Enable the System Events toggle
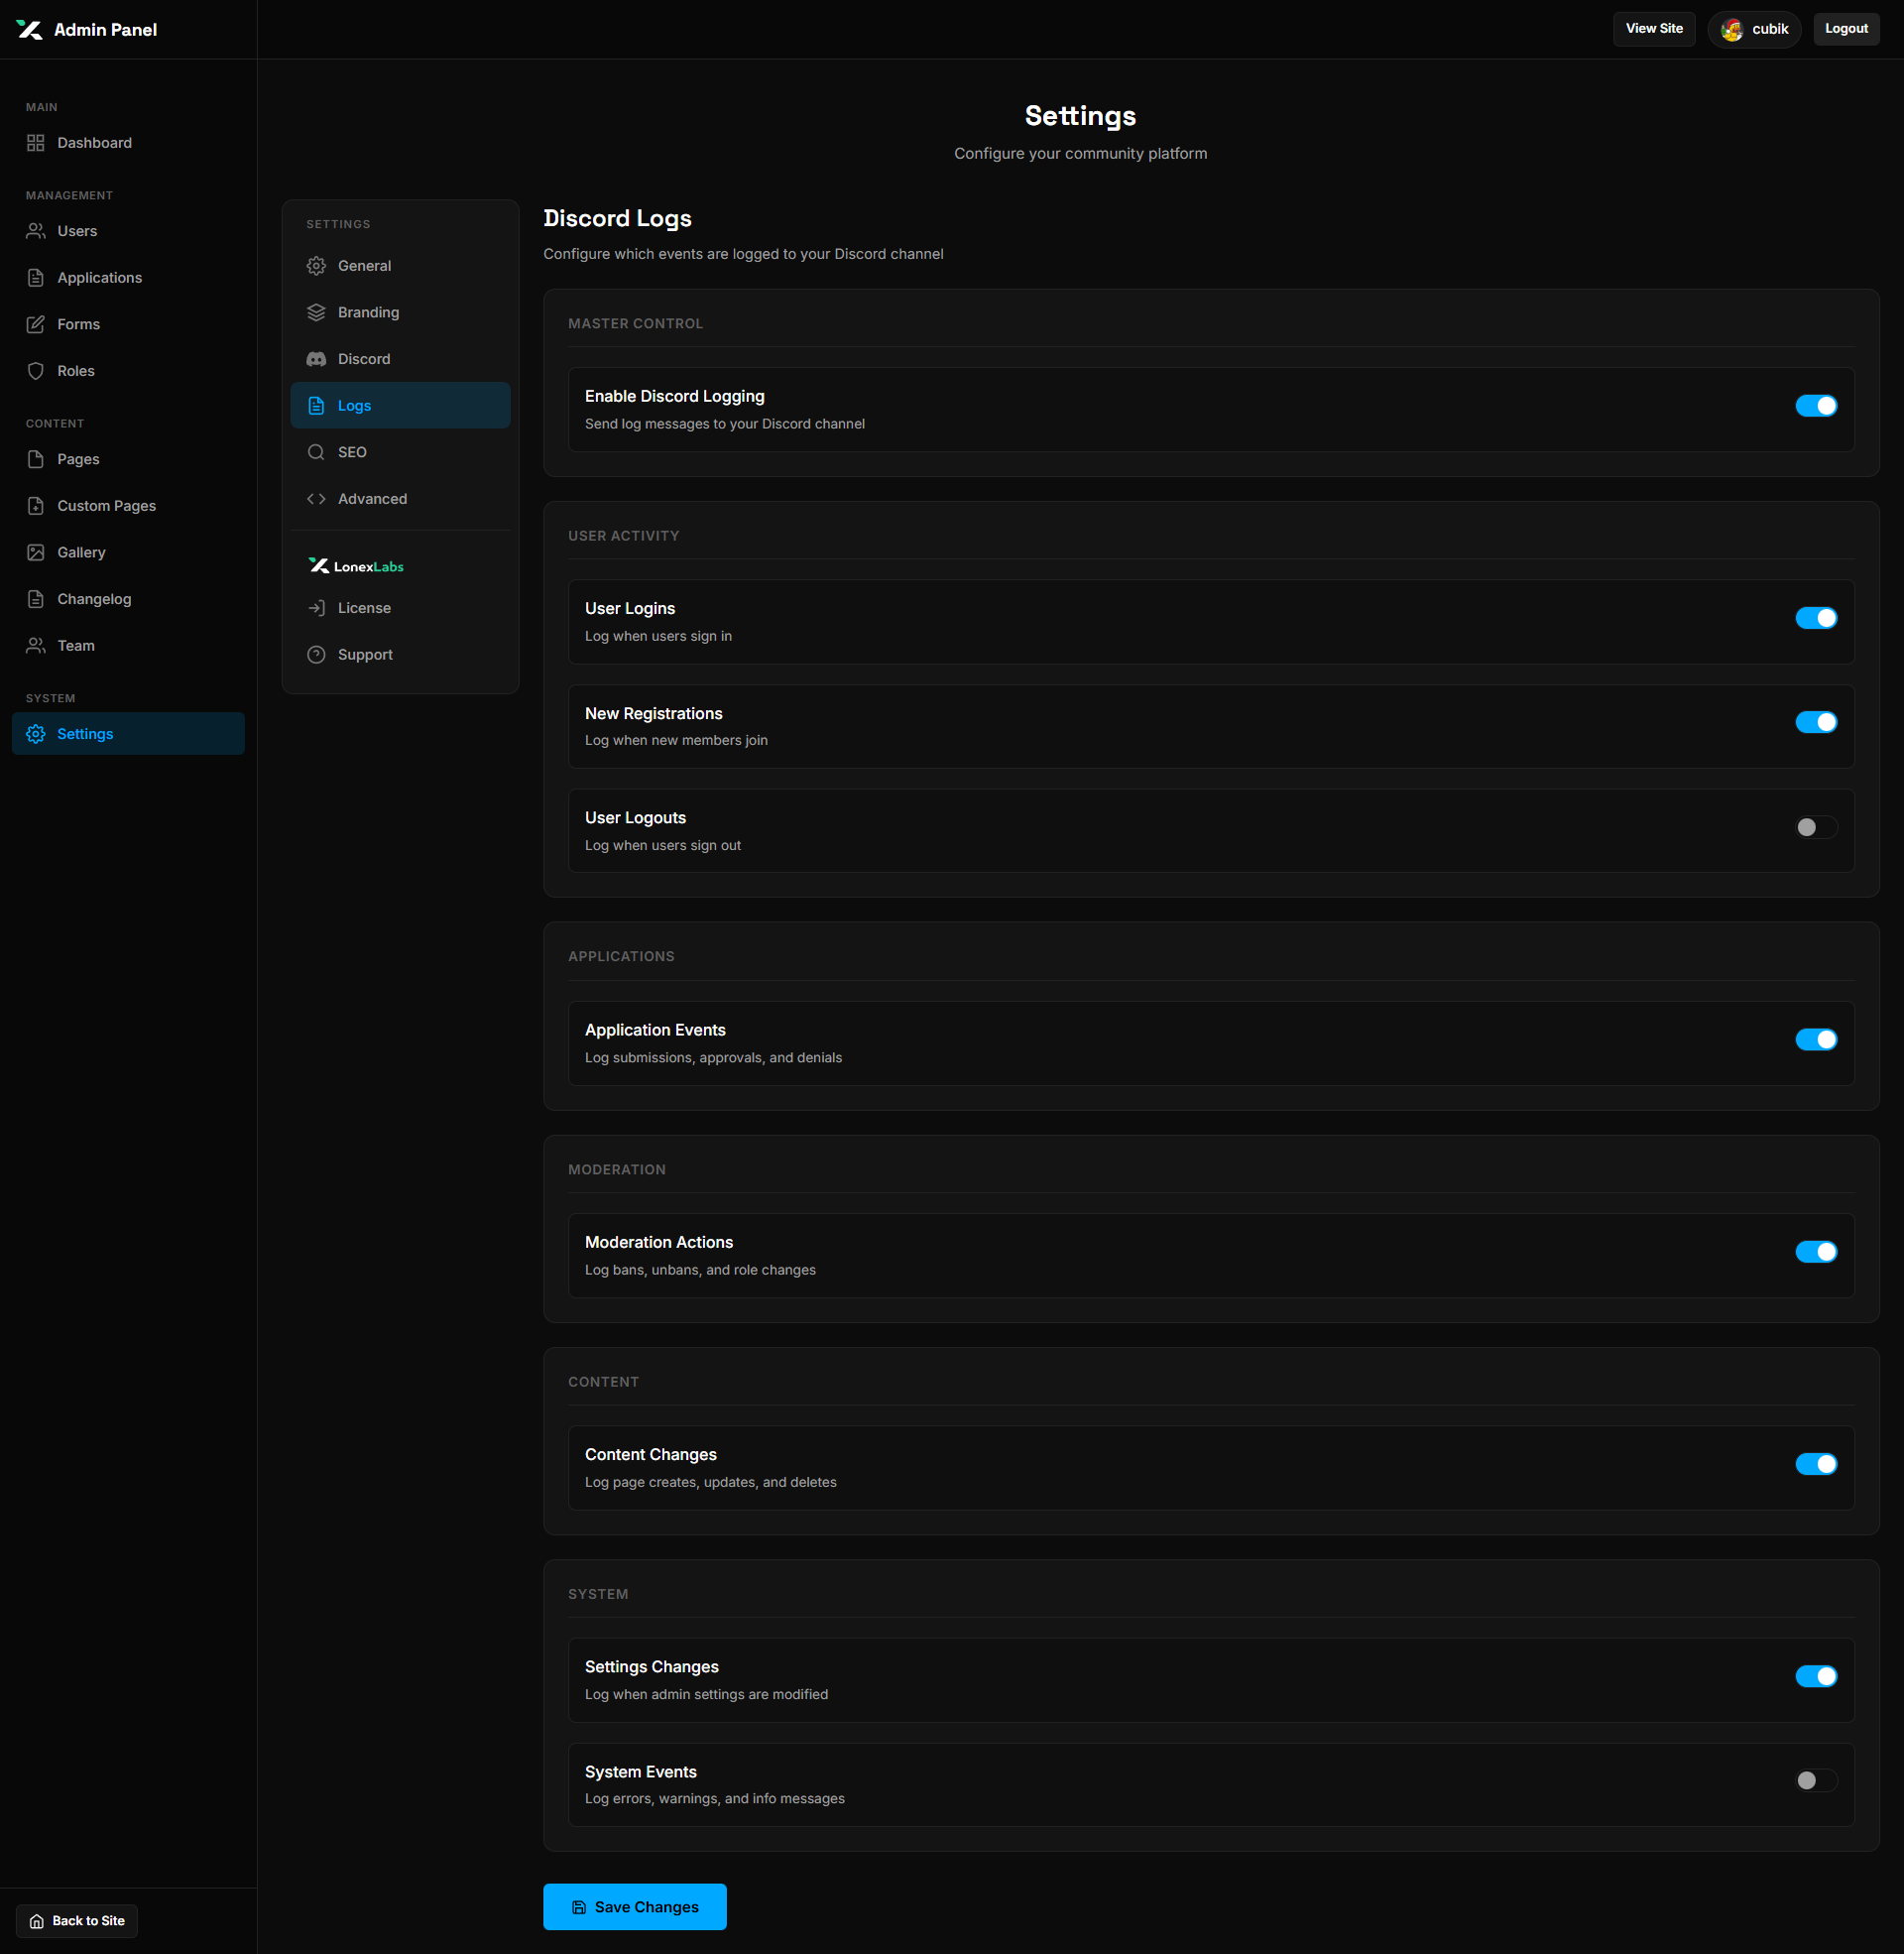The image size is (1904, 1954). pos(1816,1780)
